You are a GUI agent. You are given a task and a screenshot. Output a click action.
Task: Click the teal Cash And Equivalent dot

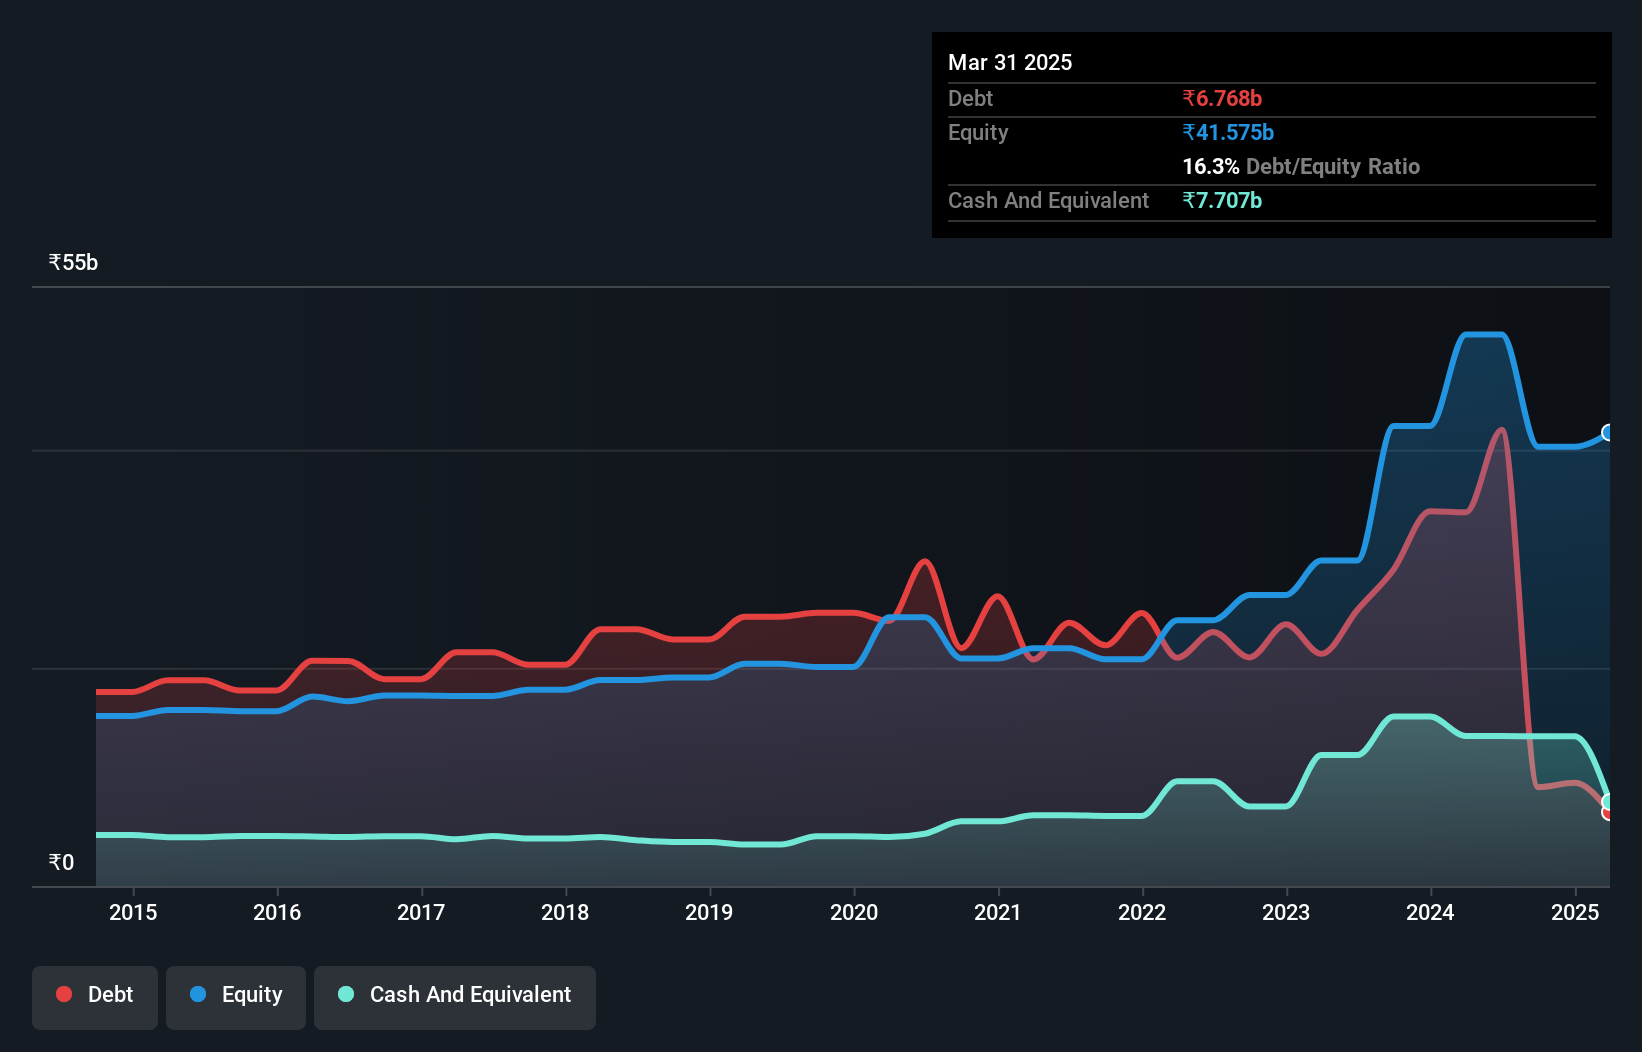point(346,994)
